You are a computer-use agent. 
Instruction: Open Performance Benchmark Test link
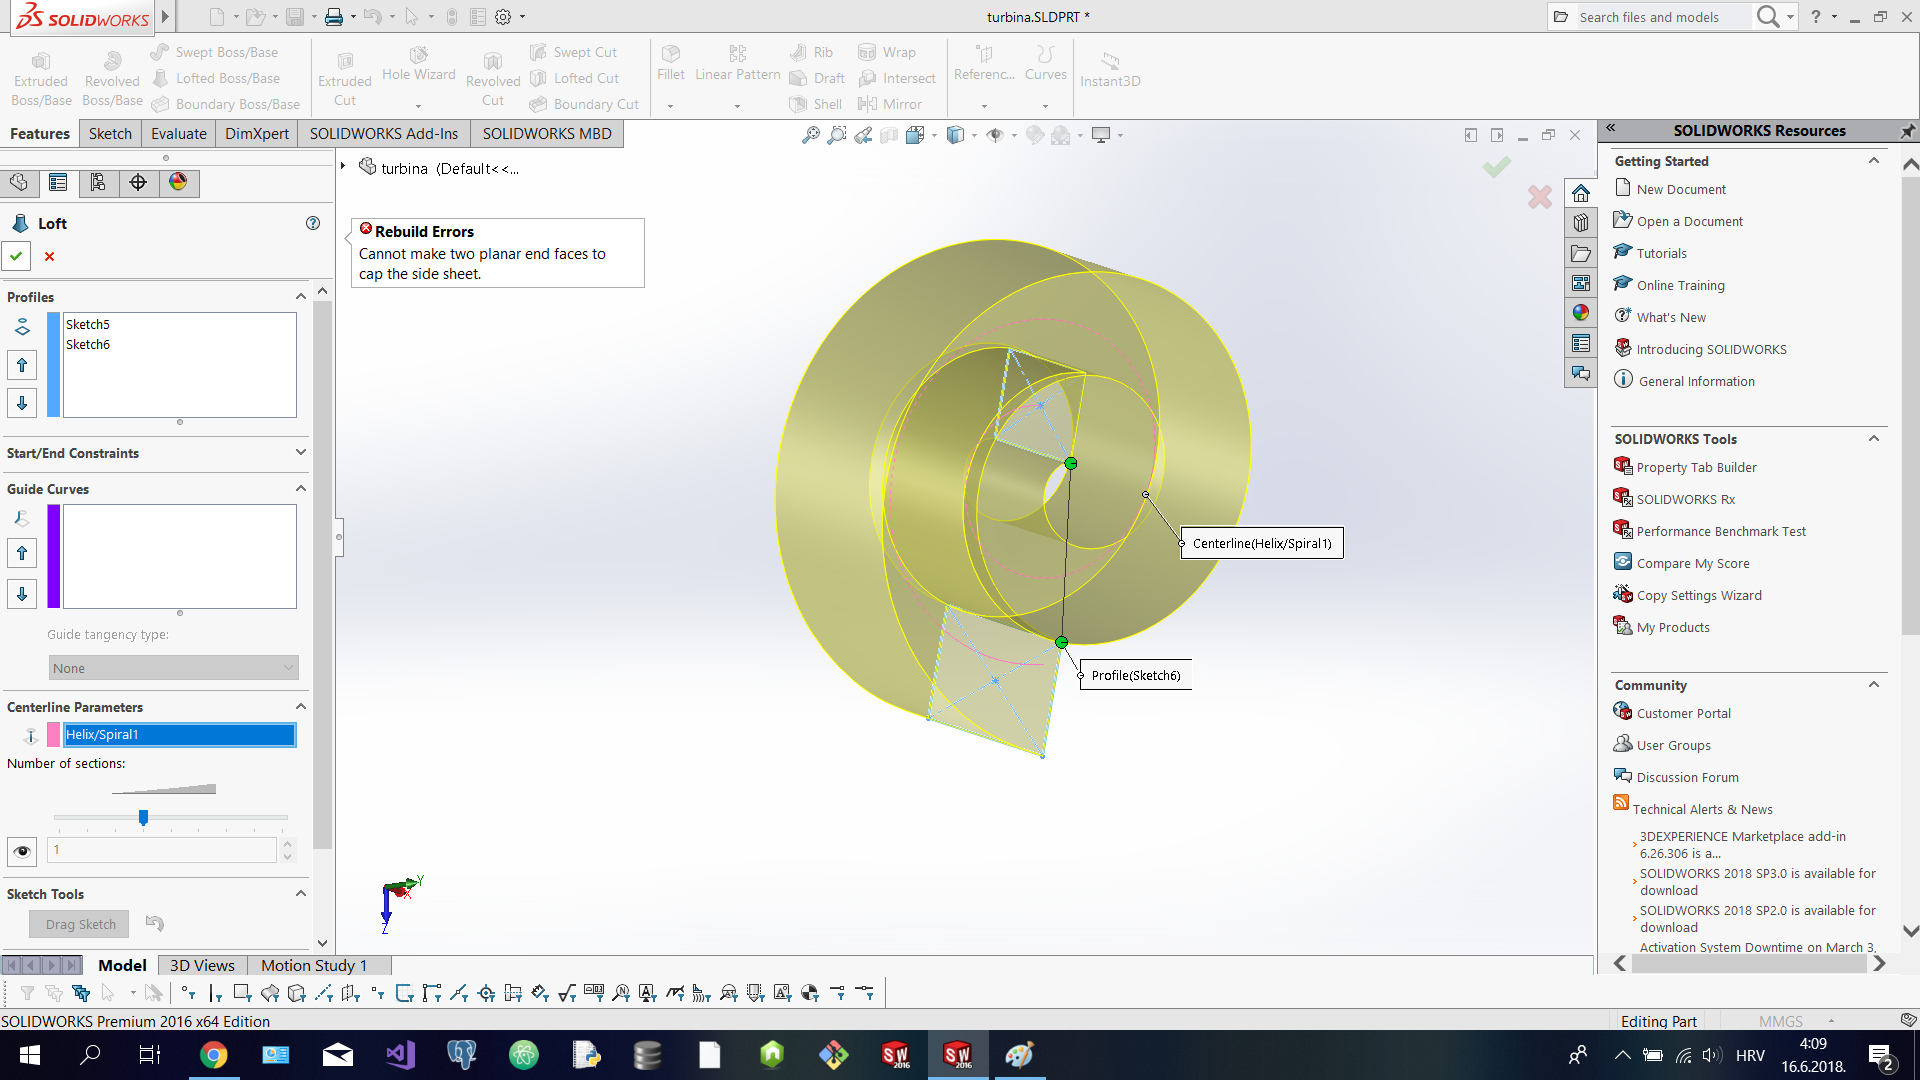(x=1720, y=531)
